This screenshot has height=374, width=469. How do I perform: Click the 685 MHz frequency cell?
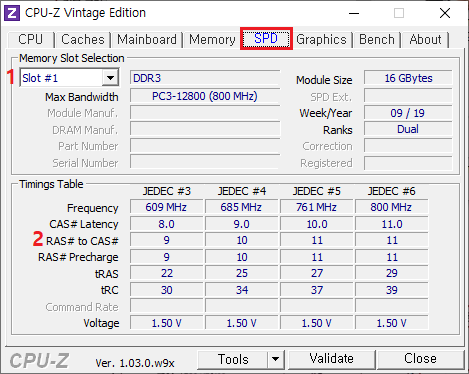[241, 207]
